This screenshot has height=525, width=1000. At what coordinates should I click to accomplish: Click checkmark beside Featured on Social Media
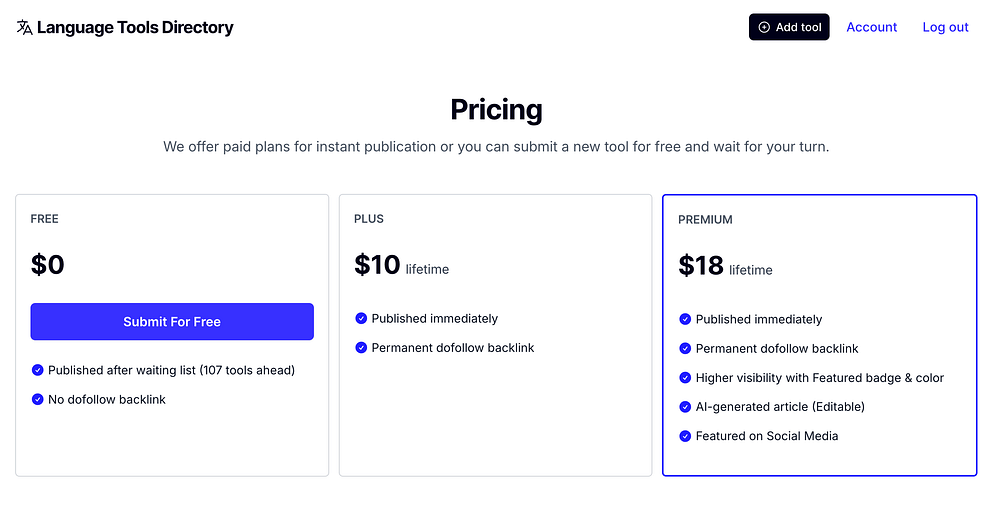pos(685,436)
